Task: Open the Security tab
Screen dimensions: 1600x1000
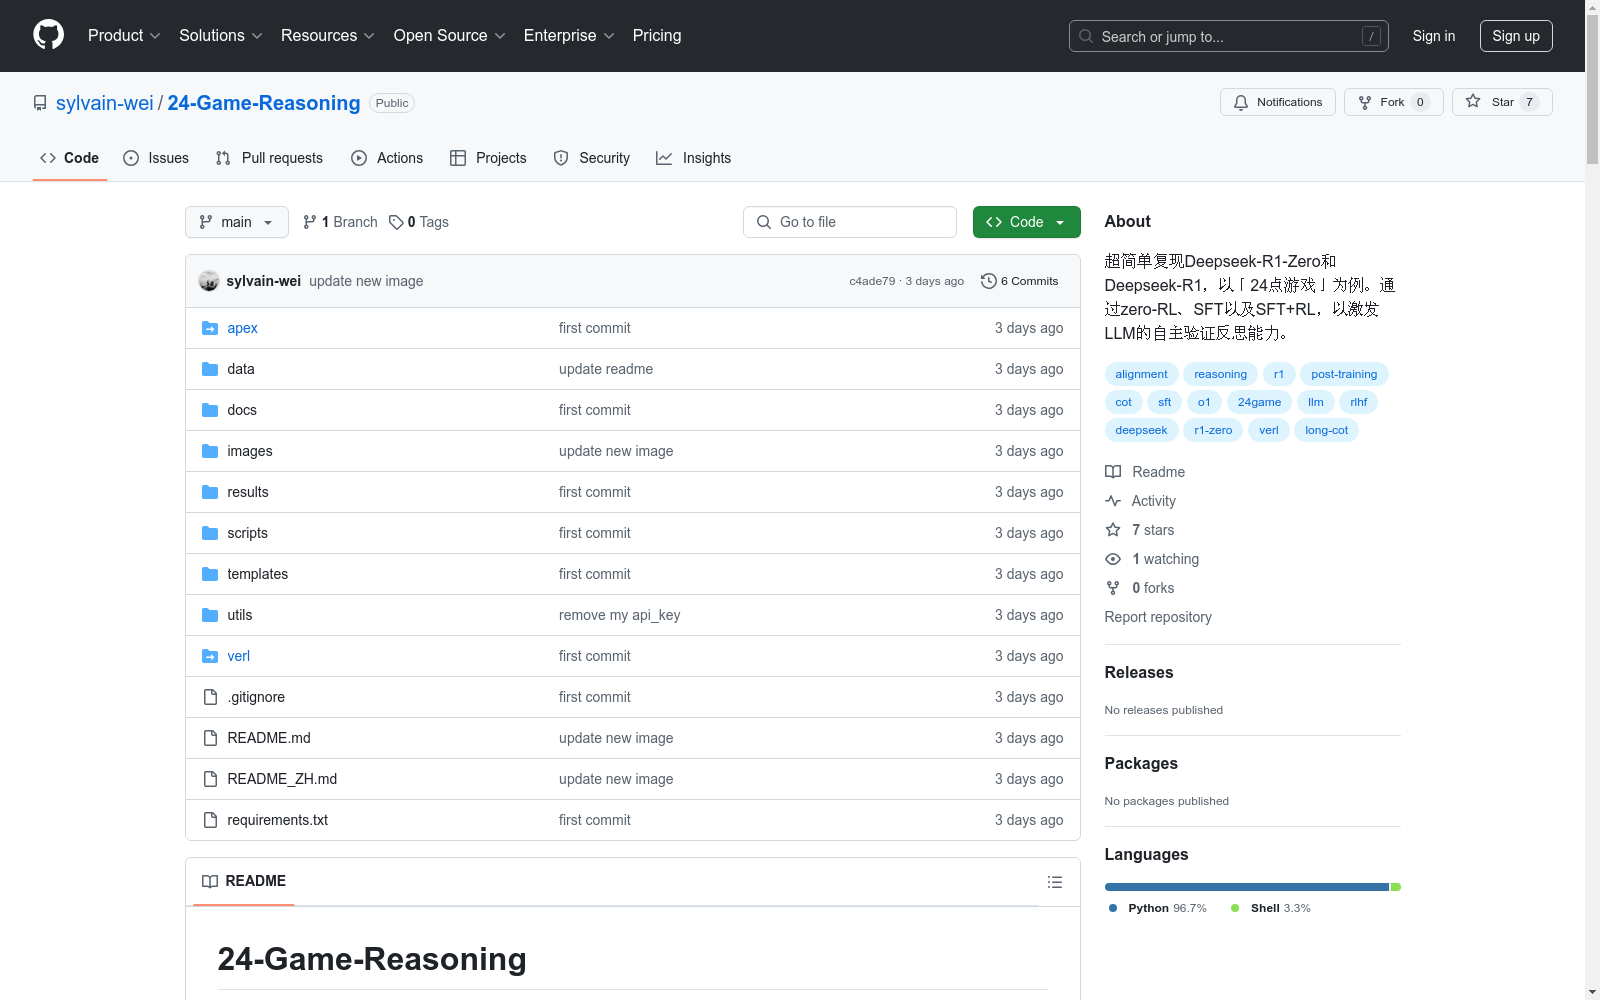Action: click(592, 158)
